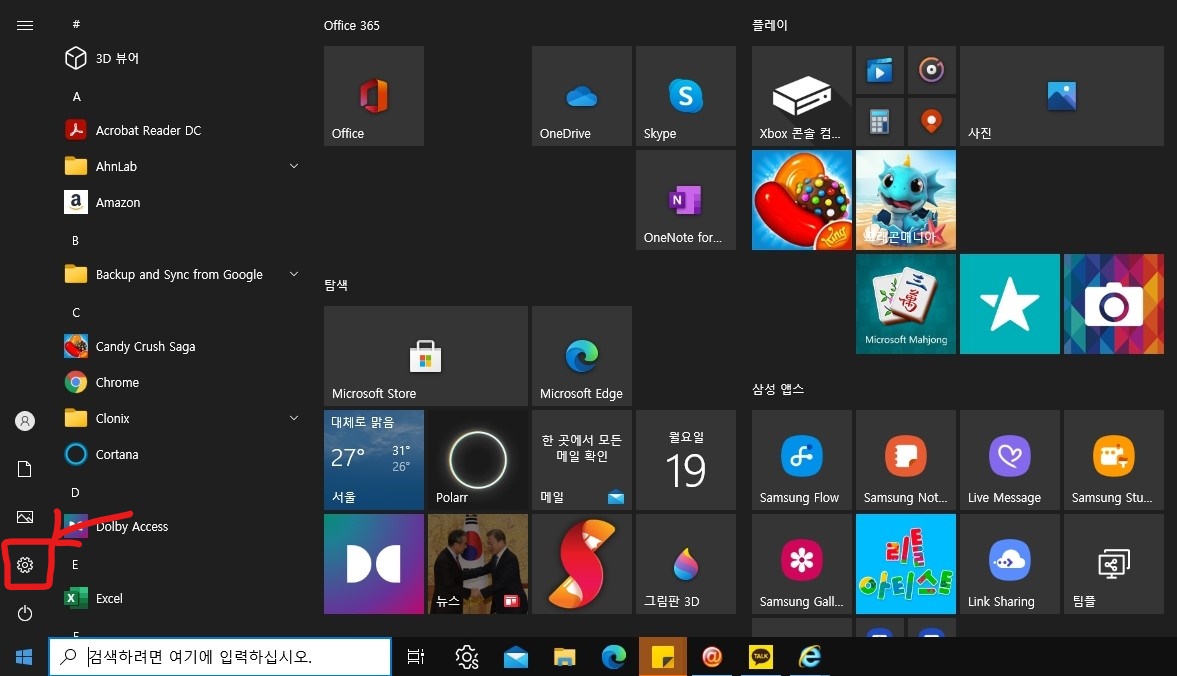Viewport: 1177px width, 676px height.
Task: Launch Dolby Access from app list
Action: (x=184, y=526)
